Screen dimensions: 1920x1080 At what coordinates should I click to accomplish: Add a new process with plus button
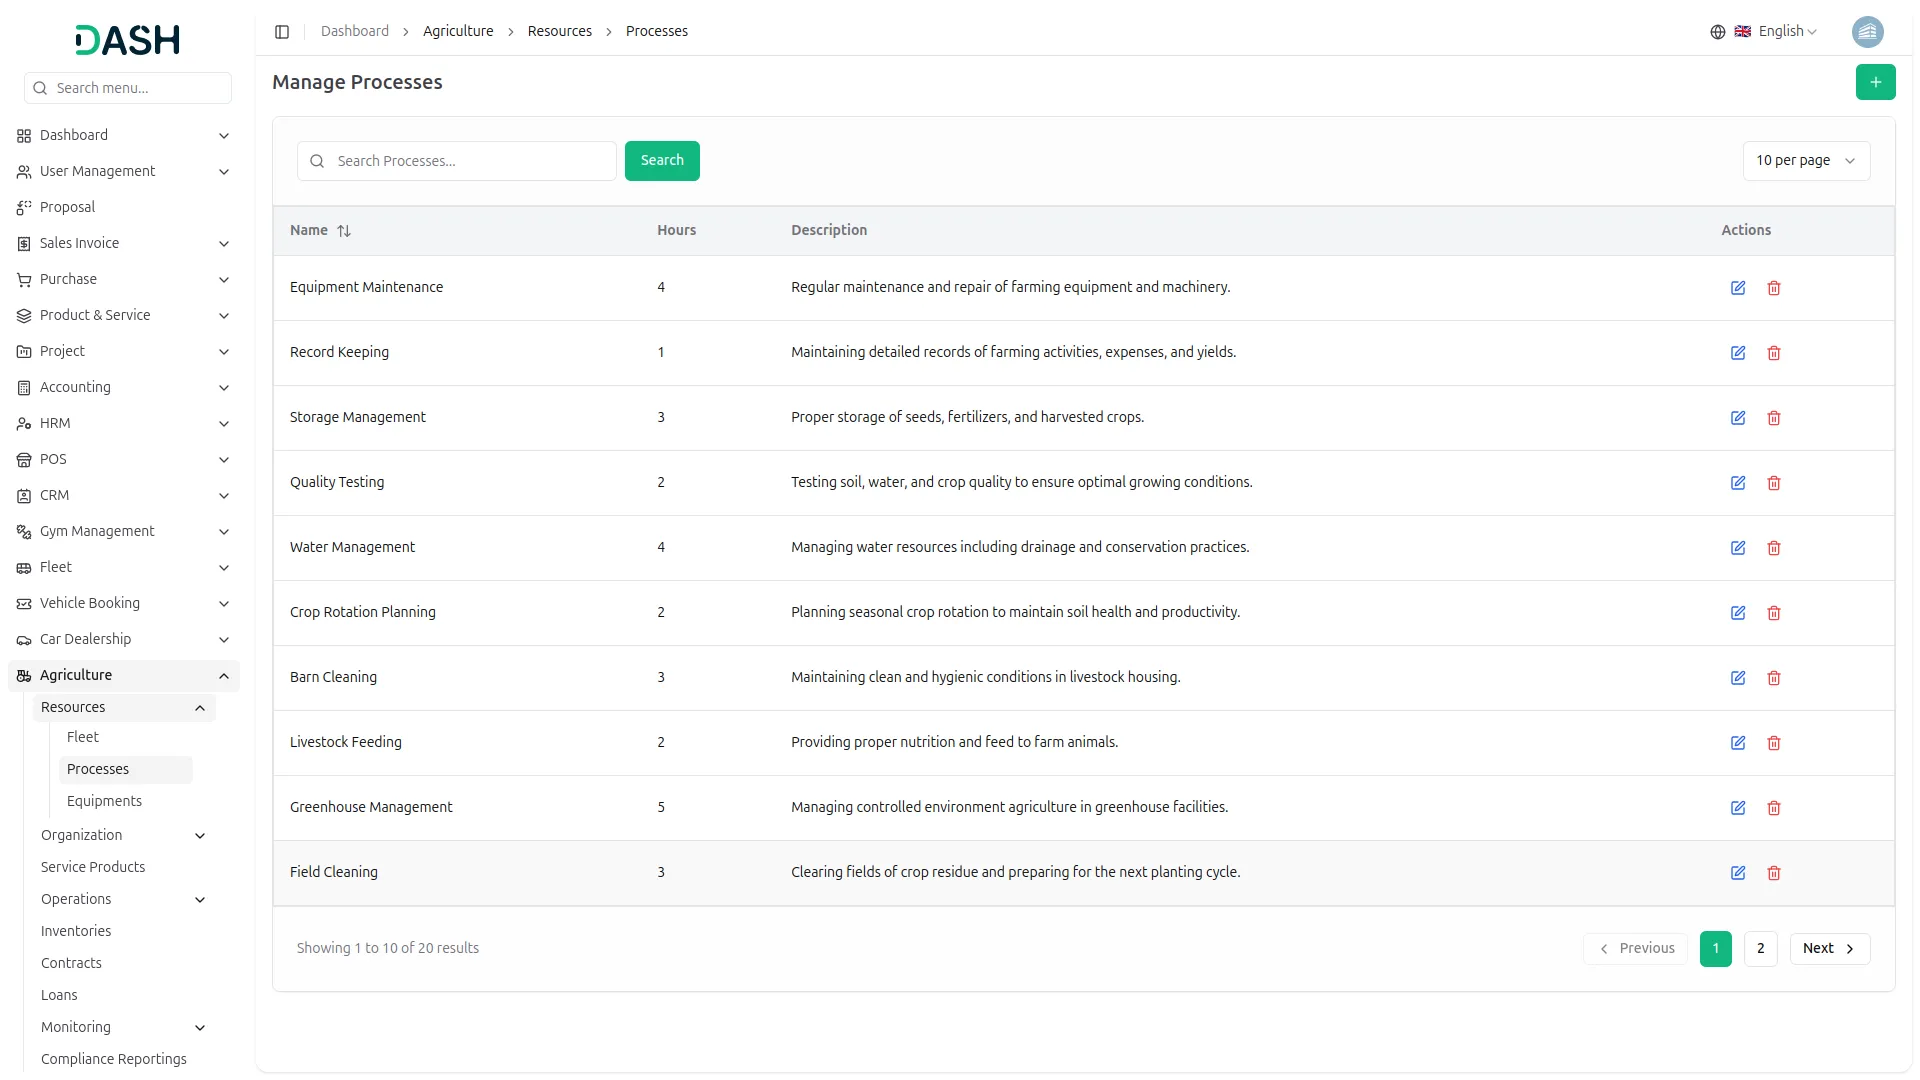tap(1875, 82)
